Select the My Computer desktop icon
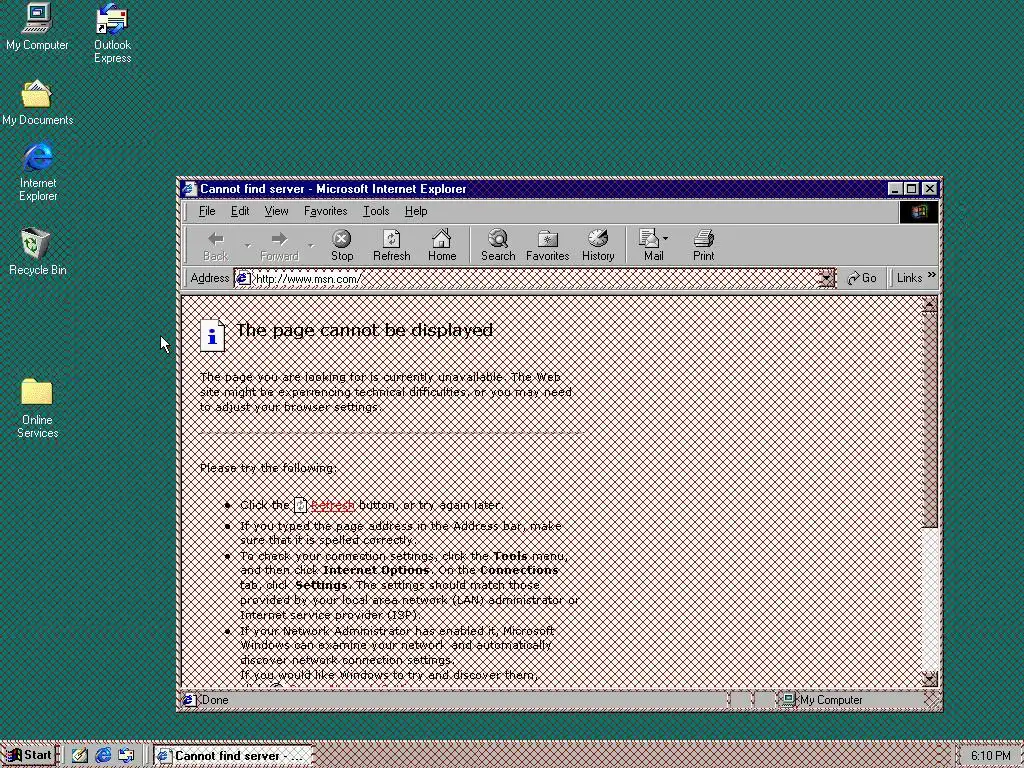Viewport: 1024px width, 768px height. tap(37, 26)
